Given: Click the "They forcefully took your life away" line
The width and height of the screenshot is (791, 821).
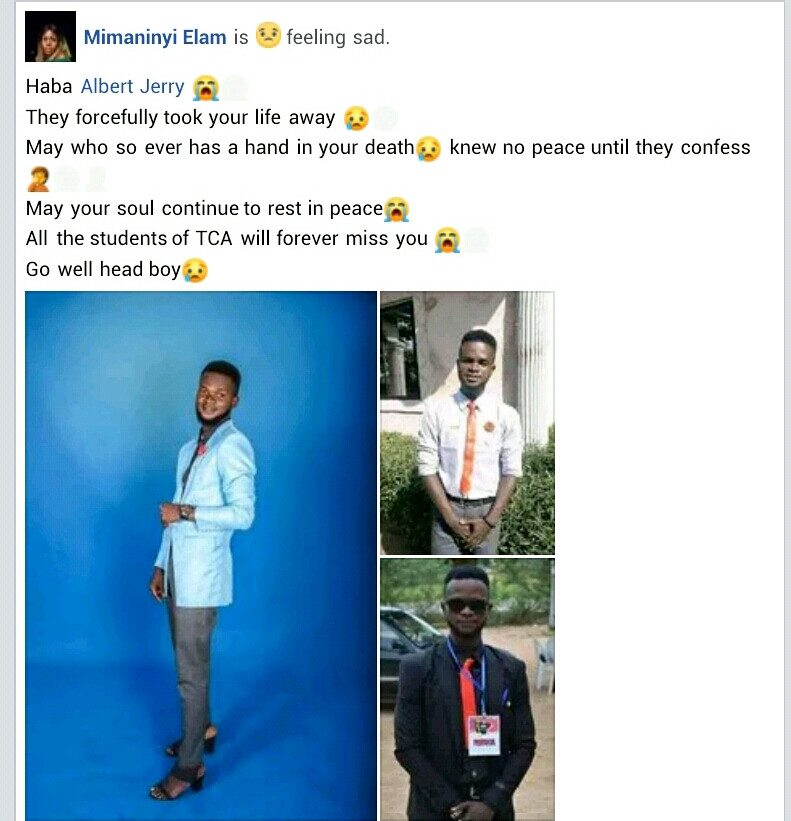Looking at the screenshot, I should (181, 117).
